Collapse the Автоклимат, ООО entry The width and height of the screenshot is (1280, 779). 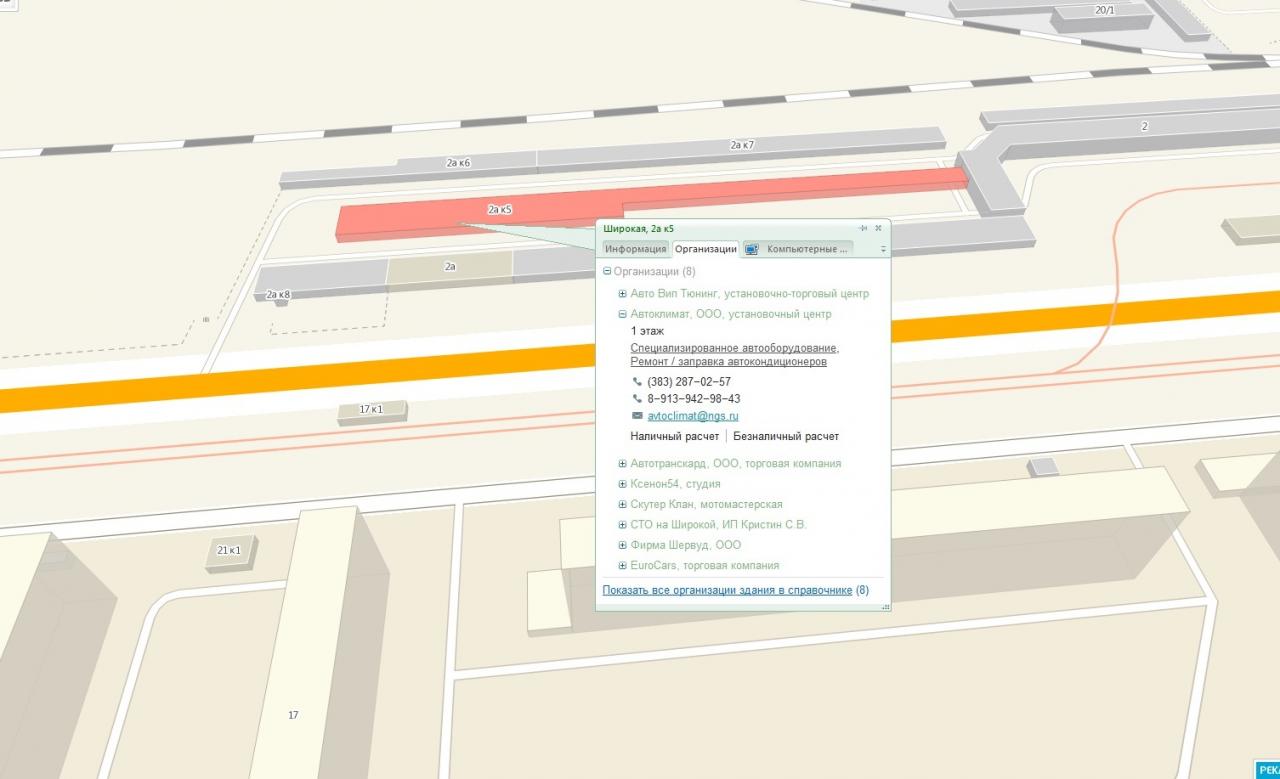tap(622, 314)
